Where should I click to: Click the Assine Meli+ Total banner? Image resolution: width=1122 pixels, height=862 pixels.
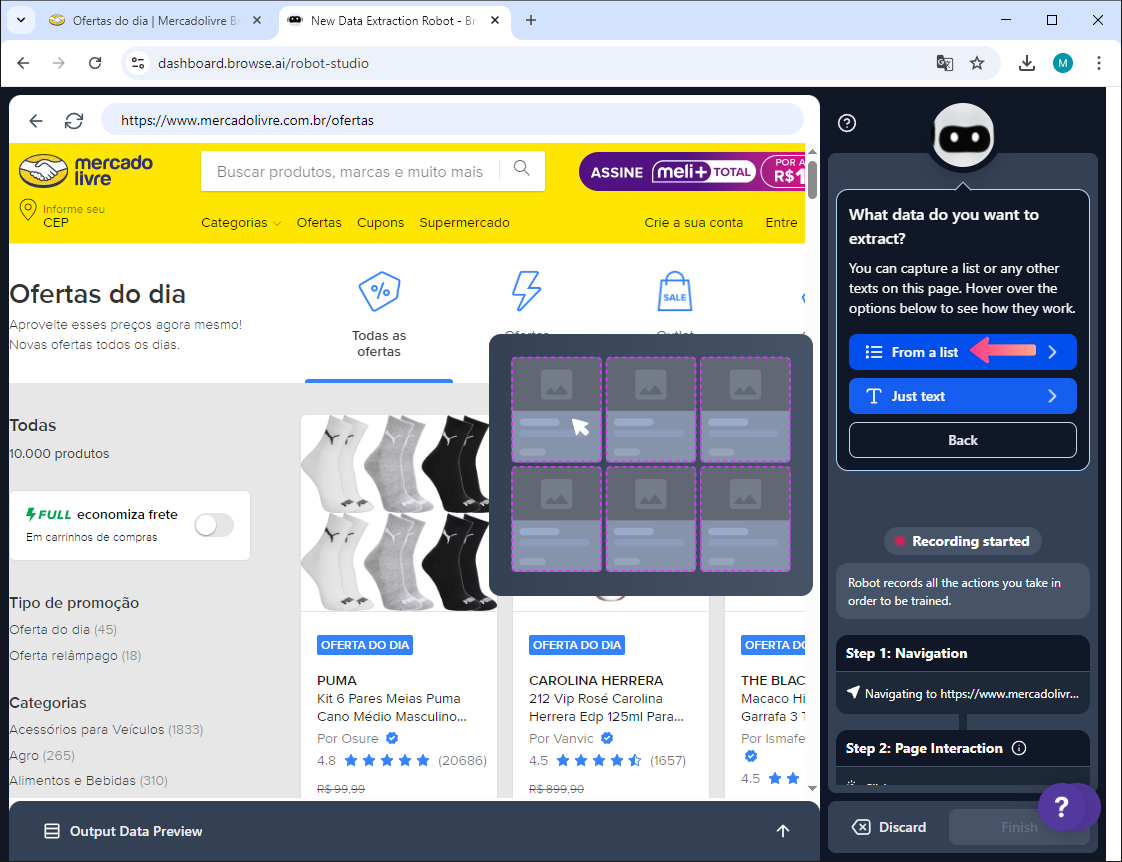692,172
